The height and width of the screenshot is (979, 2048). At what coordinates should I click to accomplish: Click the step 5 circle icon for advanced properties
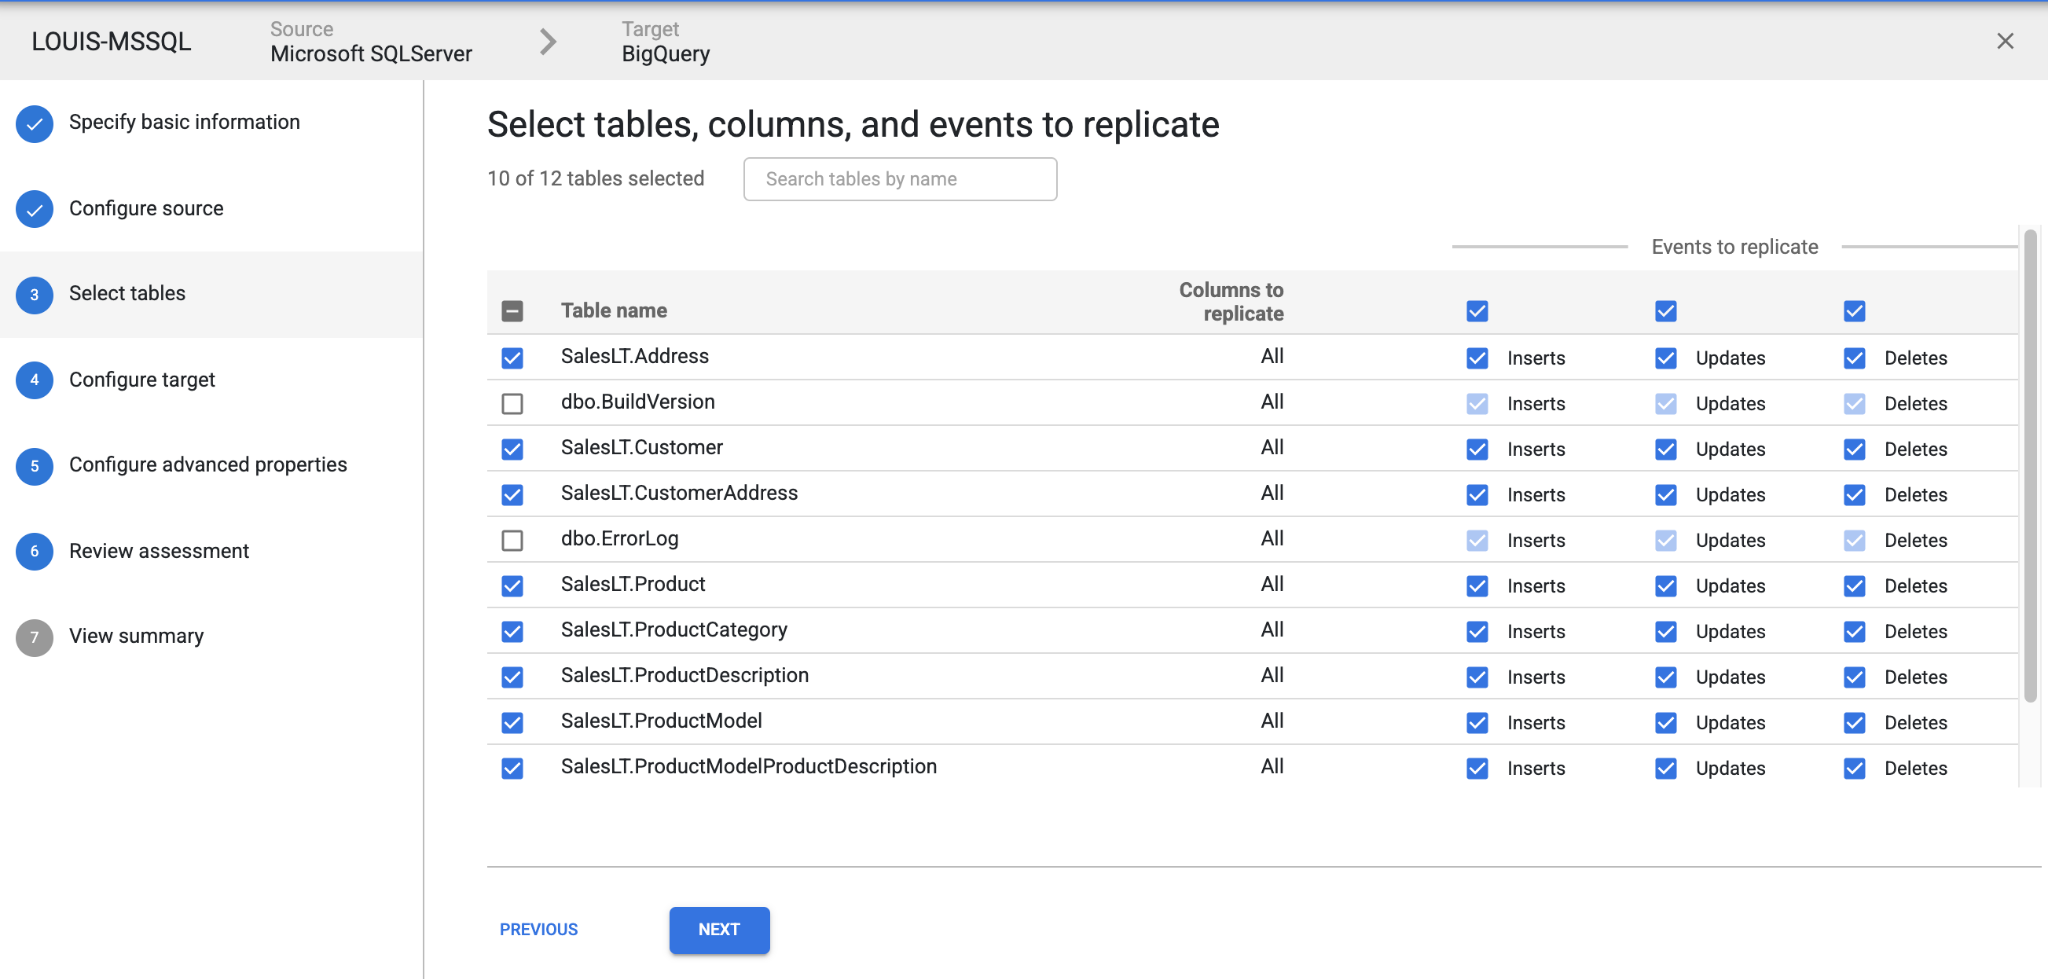point(35,466)
